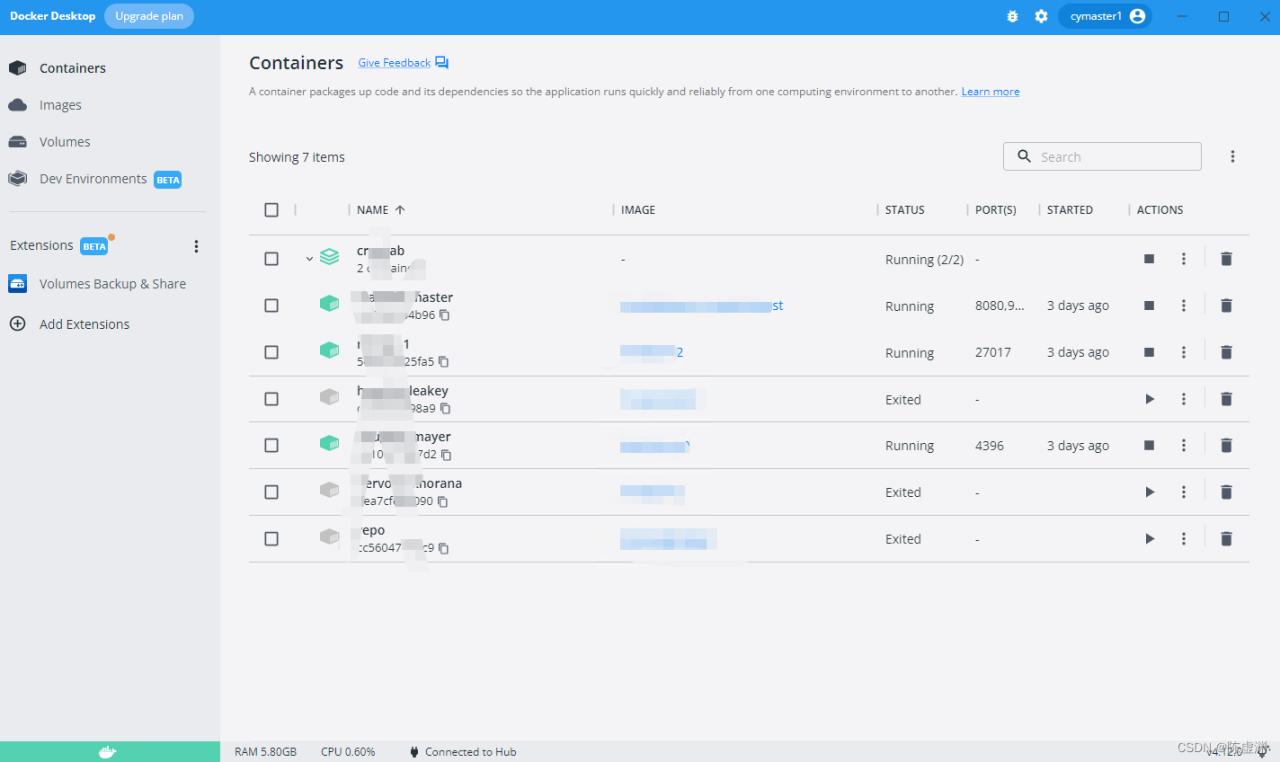Toggle the select-all containers checkbox
This screenshot has width=1280, height=762.
click(271, 210)
